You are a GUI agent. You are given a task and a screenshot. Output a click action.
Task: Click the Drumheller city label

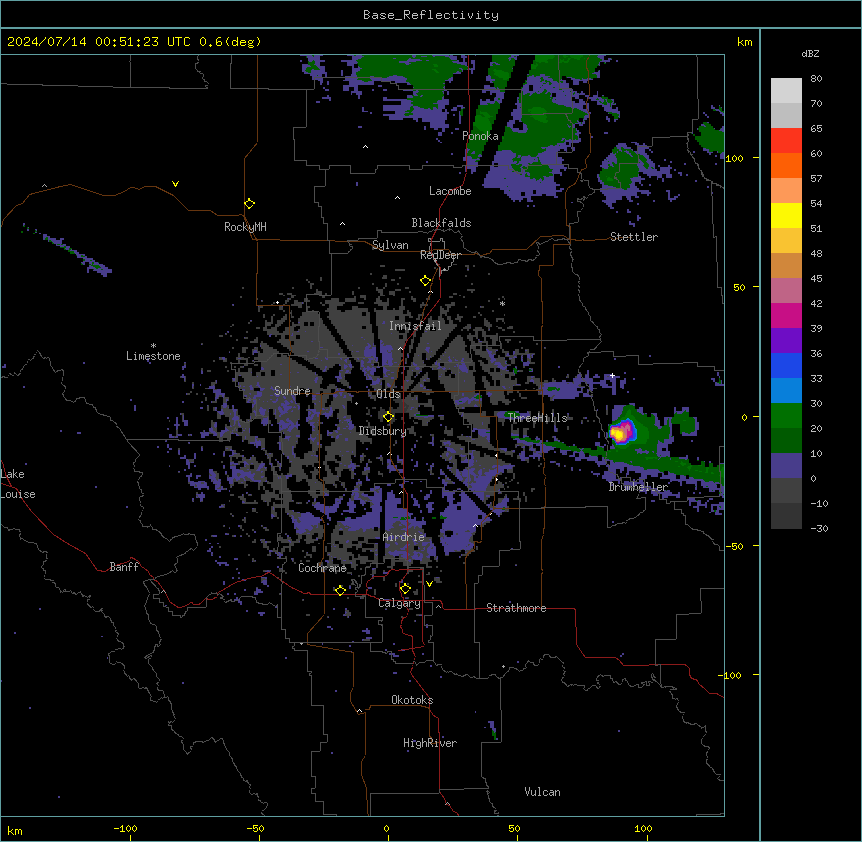click(x=638, y=487)
